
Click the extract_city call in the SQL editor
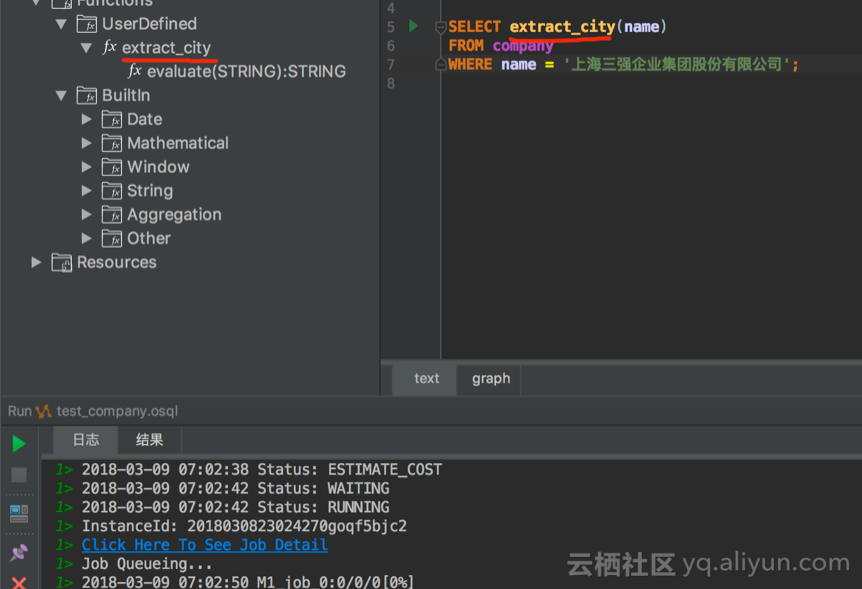point(562,26)
